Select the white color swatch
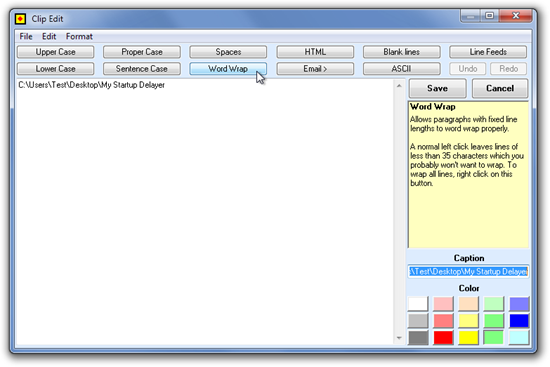Image resolution: width=550 pixels, height=367 pixels. (x=418, y=304)
